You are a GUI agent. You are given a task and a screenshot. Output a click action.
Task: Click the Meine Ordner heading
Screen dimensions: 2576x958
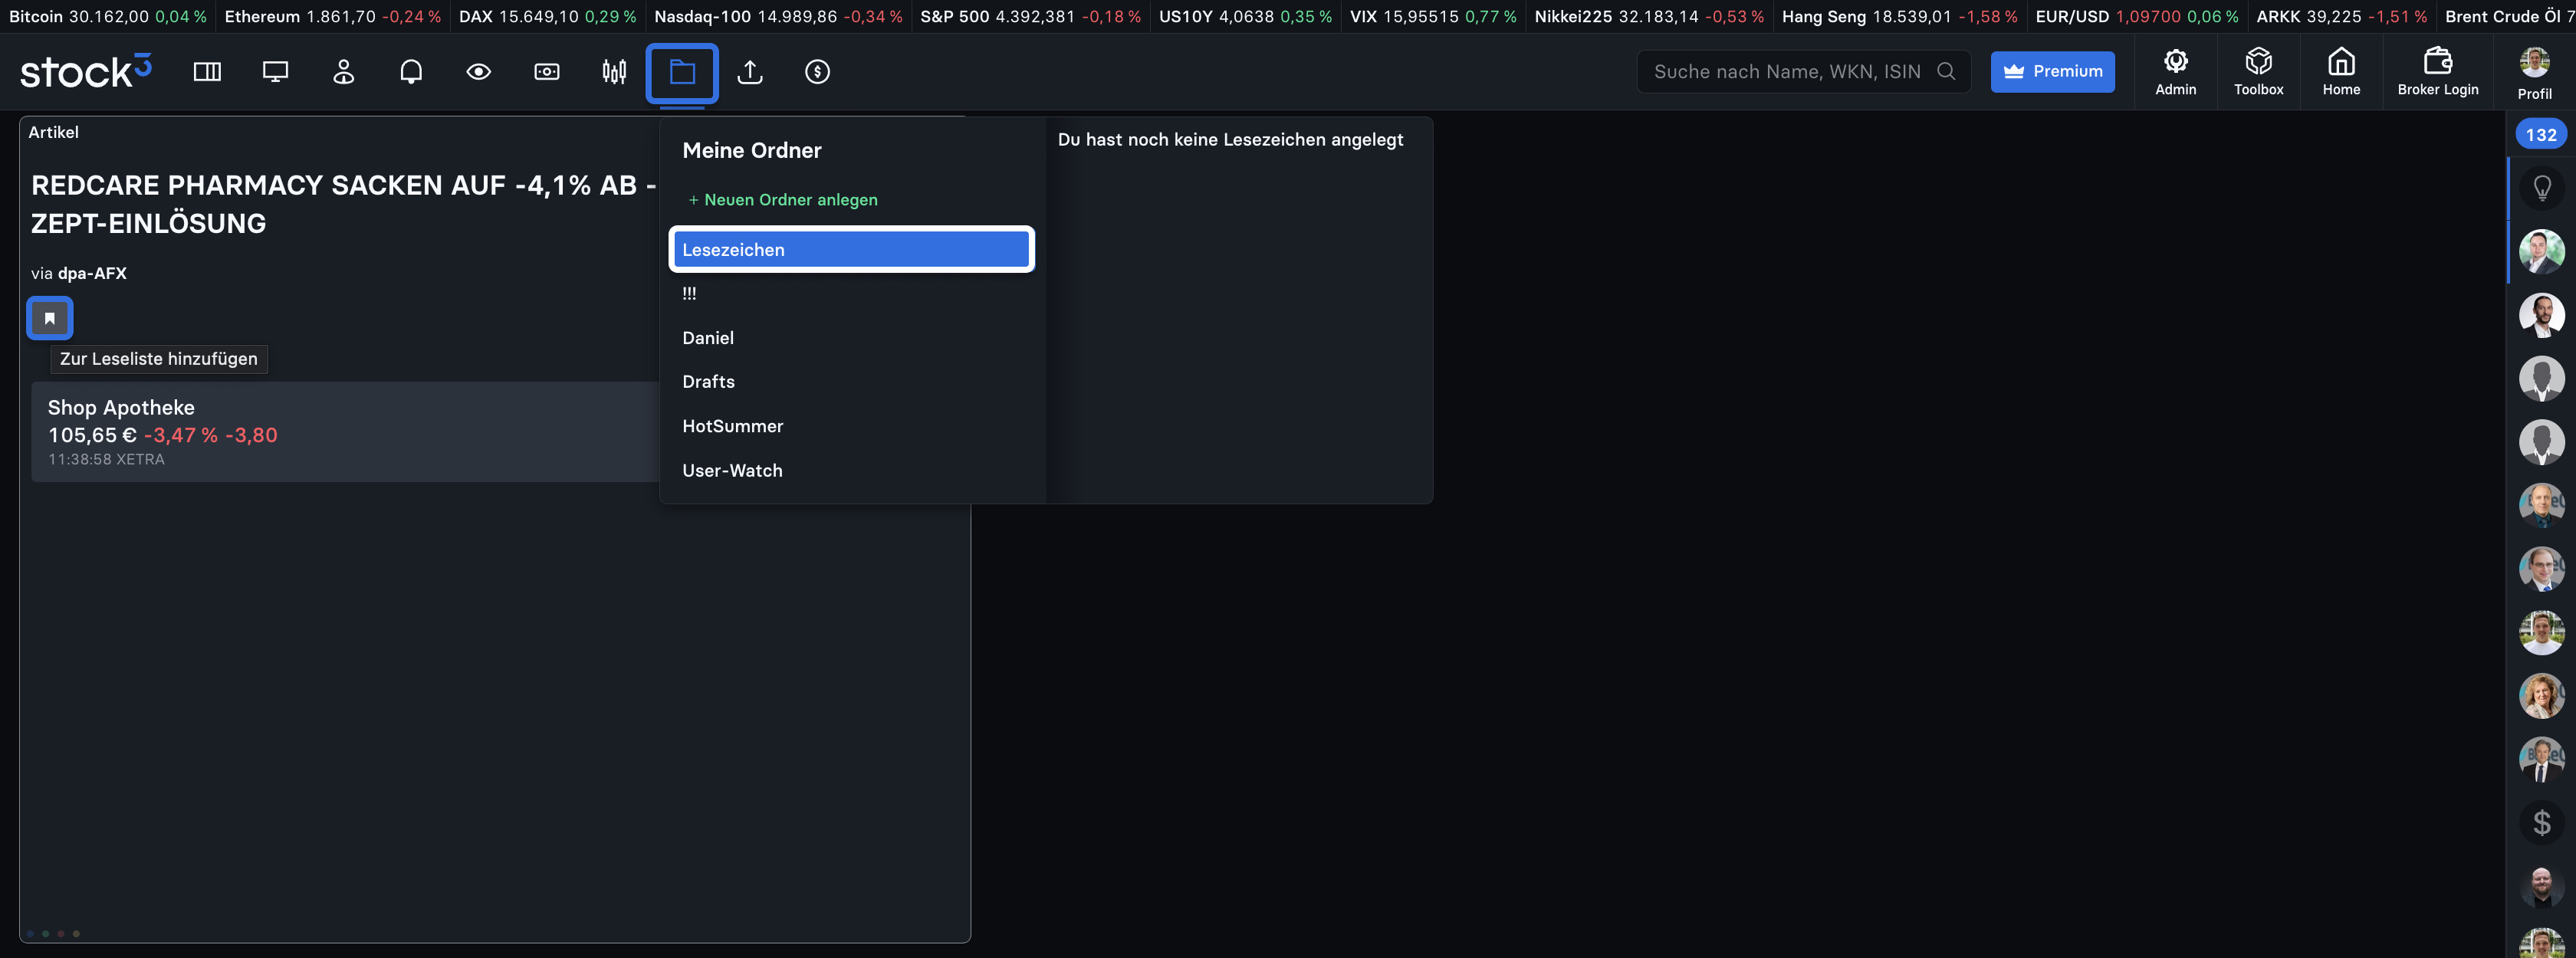[x=752, y=150]
